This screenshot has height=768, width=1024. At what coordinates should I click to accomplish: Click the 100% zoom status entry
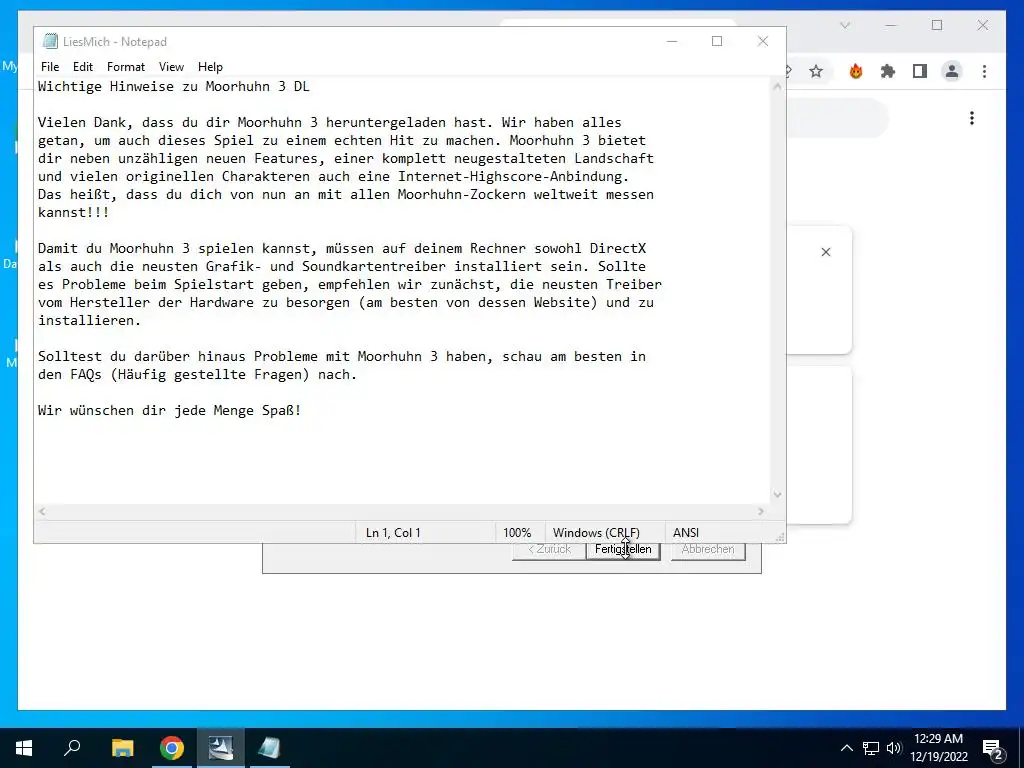click(x=517, y=533)
